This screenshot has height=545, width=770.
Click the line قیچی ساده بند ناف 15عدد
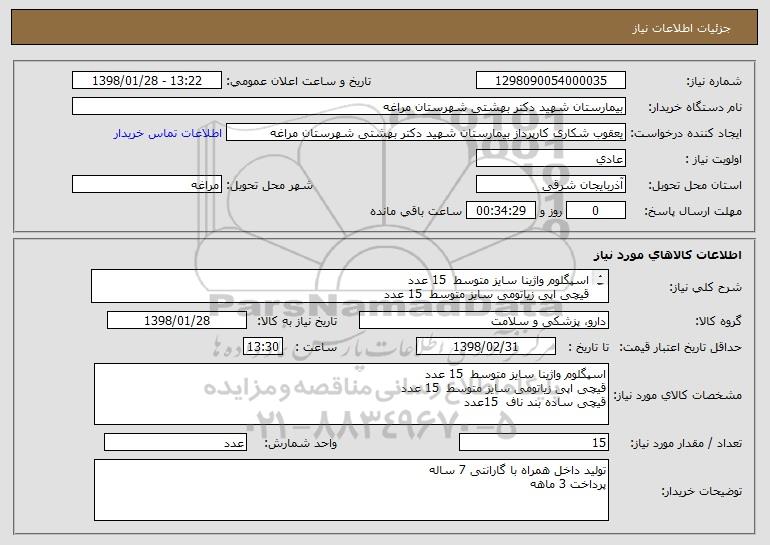[535, 402]
